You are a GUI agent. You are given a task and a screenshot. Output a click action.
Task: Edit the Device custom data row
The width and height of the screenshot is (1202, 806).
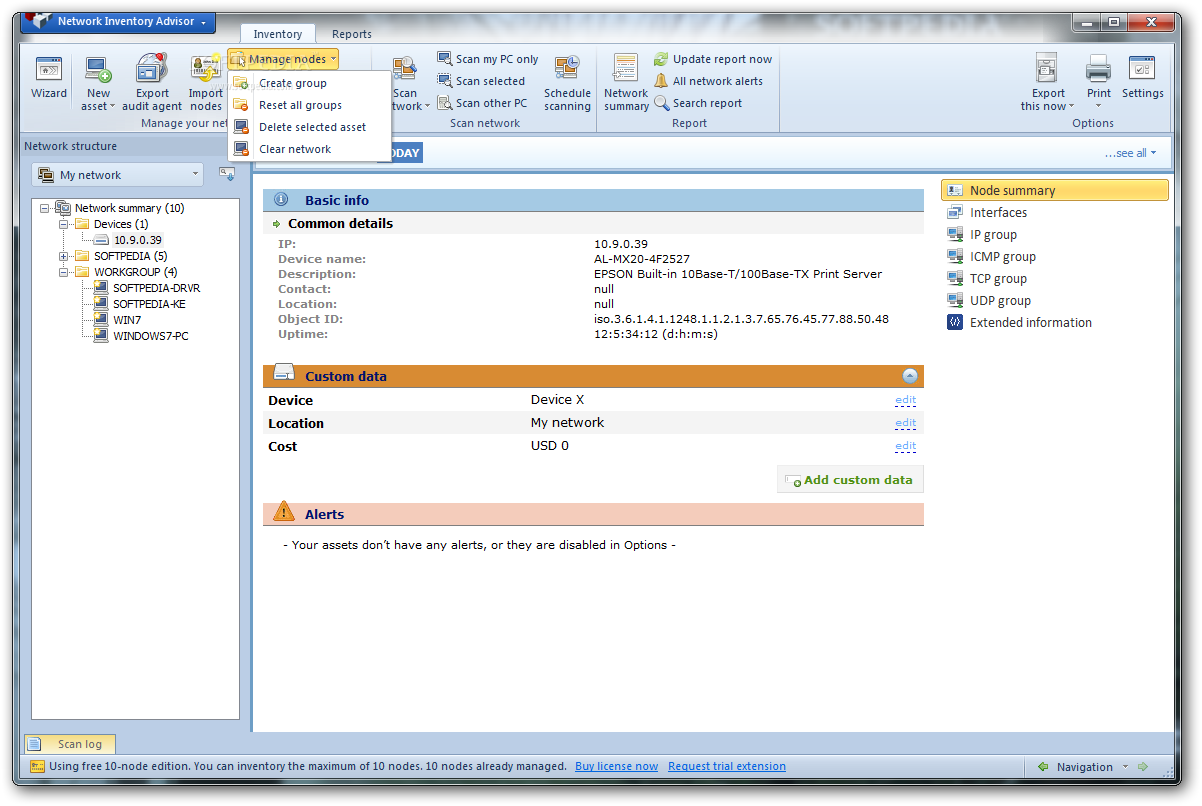905,400
